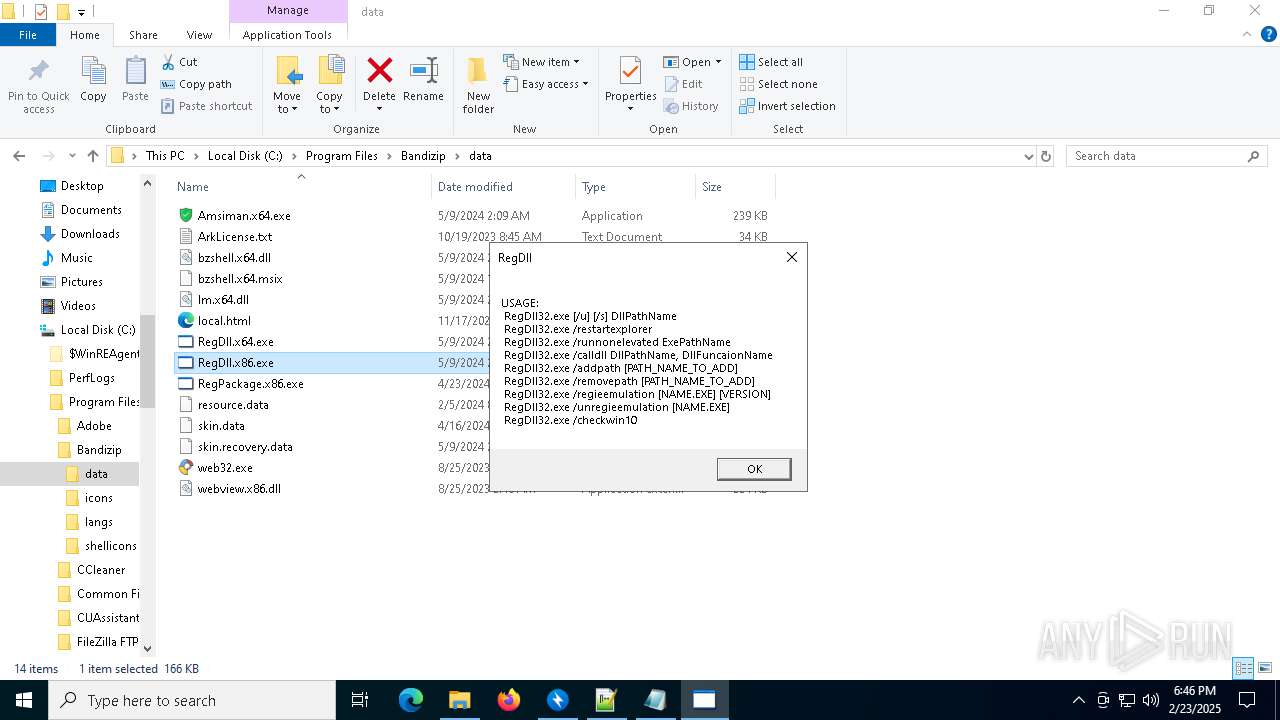Choose Copy path in ribbon
Image resolution: width=1280 pixels, height=720 pixels.
pos(196,84)
